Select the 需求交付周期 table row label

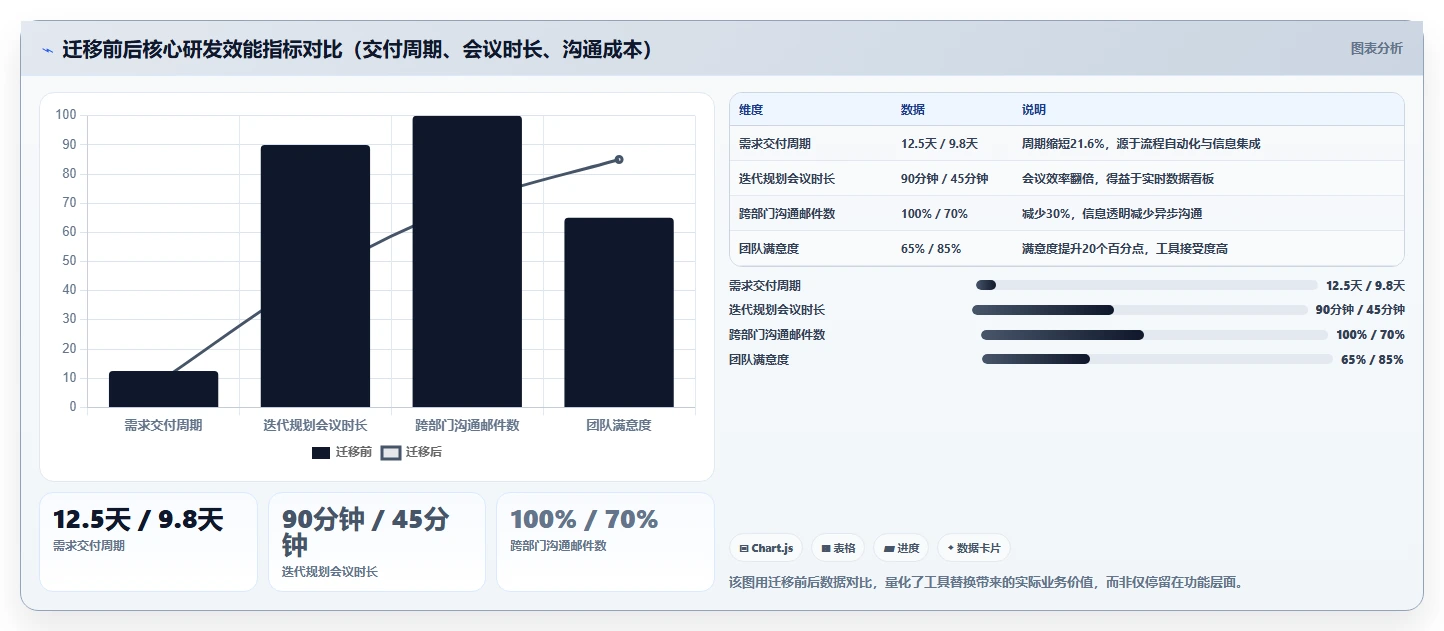[775, 144]
